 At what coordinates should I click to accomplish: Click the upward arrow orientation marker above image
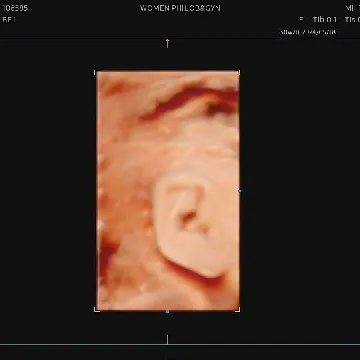pos(167,43)
